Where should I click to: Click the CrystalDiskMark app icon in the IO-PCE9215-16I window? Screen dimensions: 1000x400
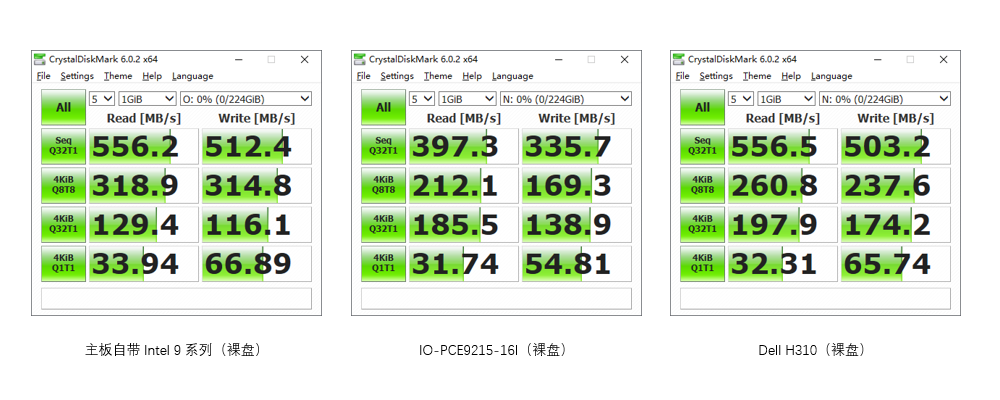click(360, 59)
